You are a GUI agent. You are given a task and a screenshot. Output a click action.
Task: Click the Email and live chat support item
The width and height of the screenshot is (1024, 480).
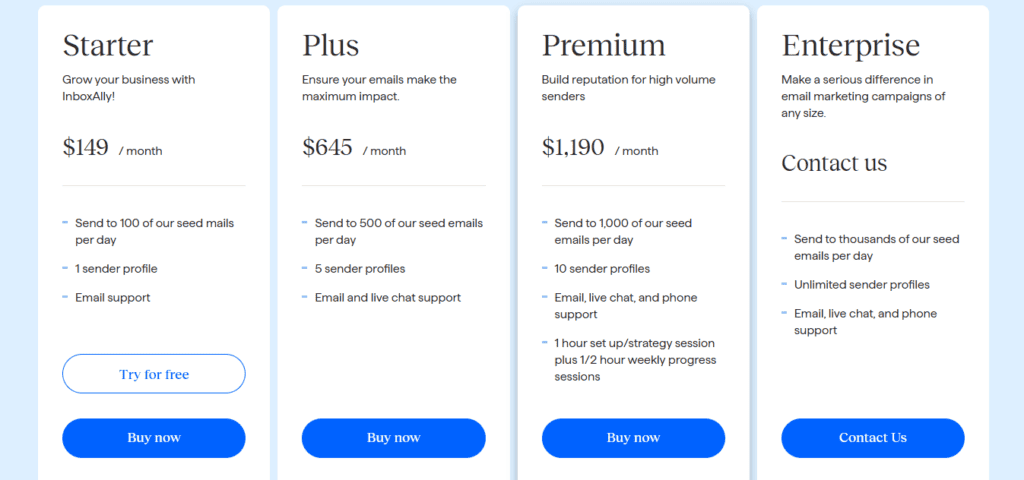click(388, 298)
